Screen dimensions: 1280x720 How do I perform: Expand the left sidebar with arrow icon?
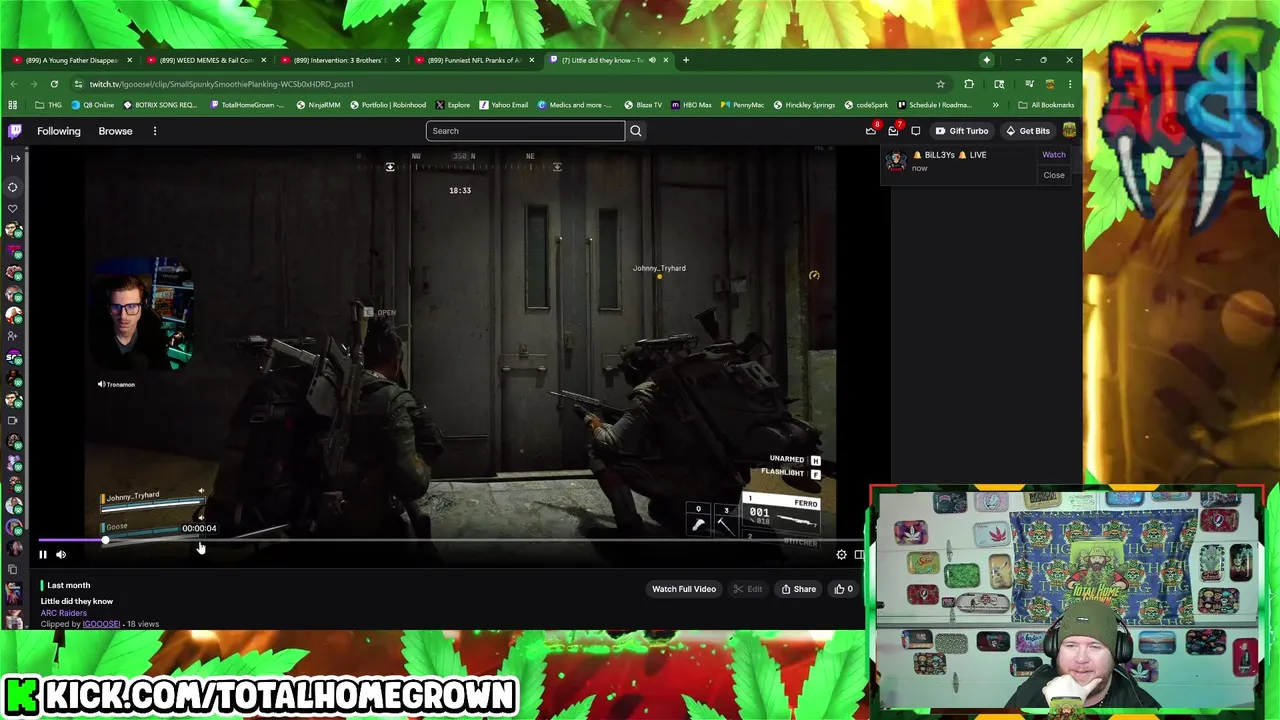[15, 158]
